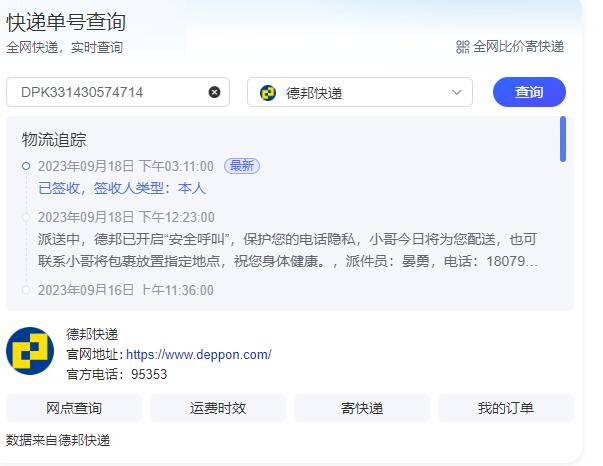The width and height of the screenshot is (603, 466).
Task: Click the 运费时效 button
Action: tap(218, 408)
